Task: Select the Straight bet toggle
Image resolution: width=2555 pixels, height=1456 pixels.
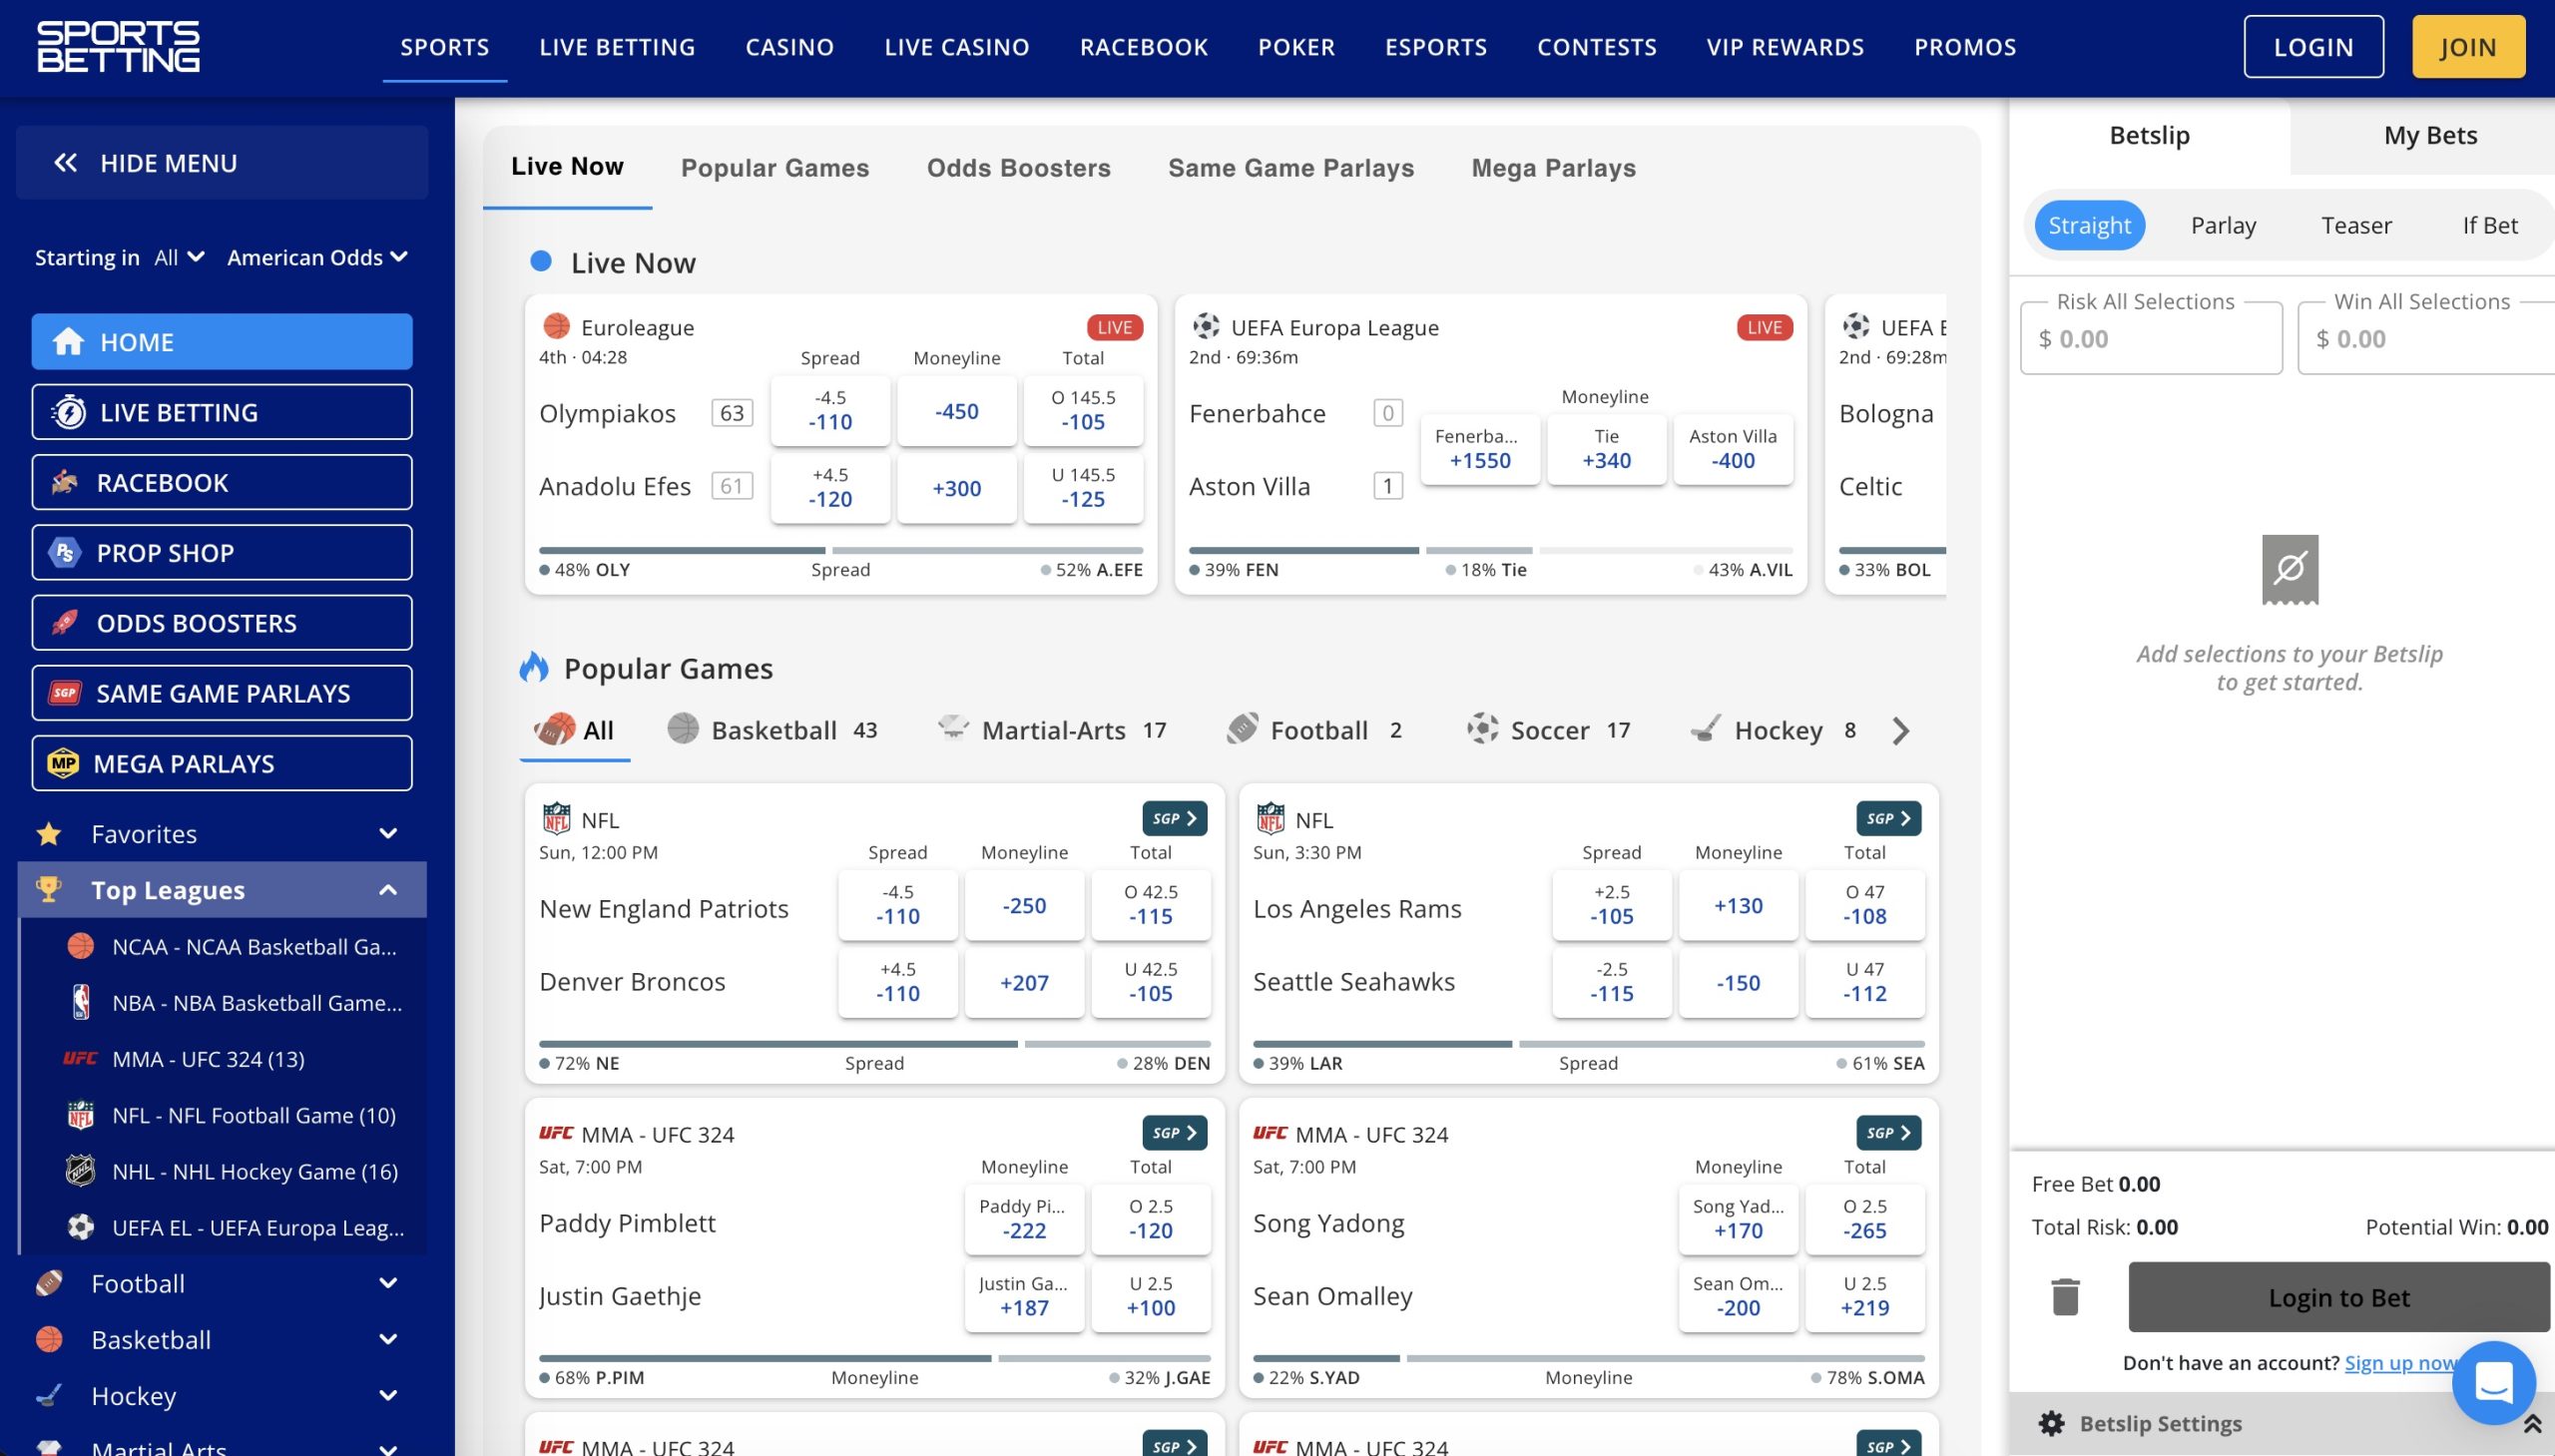Action: (x=2089, y=225)
